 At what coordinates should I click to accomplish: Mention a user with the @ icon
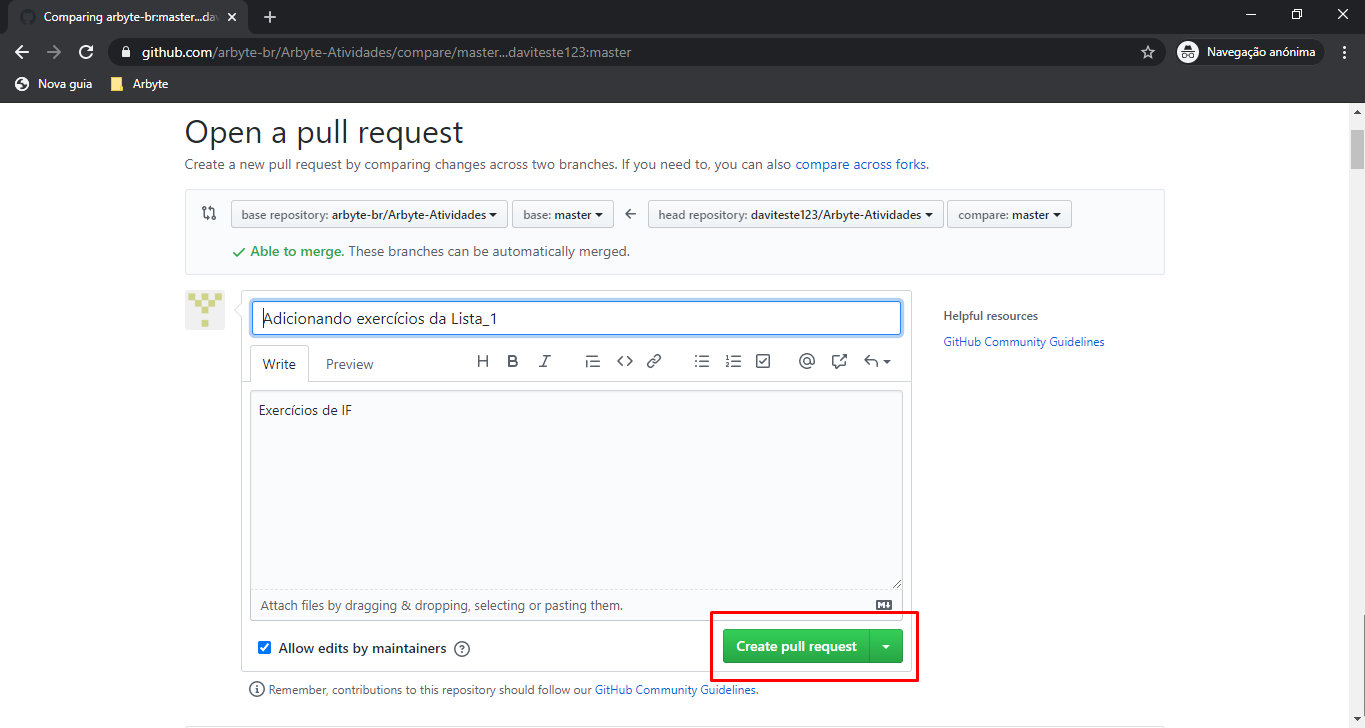tap(807, 362)
